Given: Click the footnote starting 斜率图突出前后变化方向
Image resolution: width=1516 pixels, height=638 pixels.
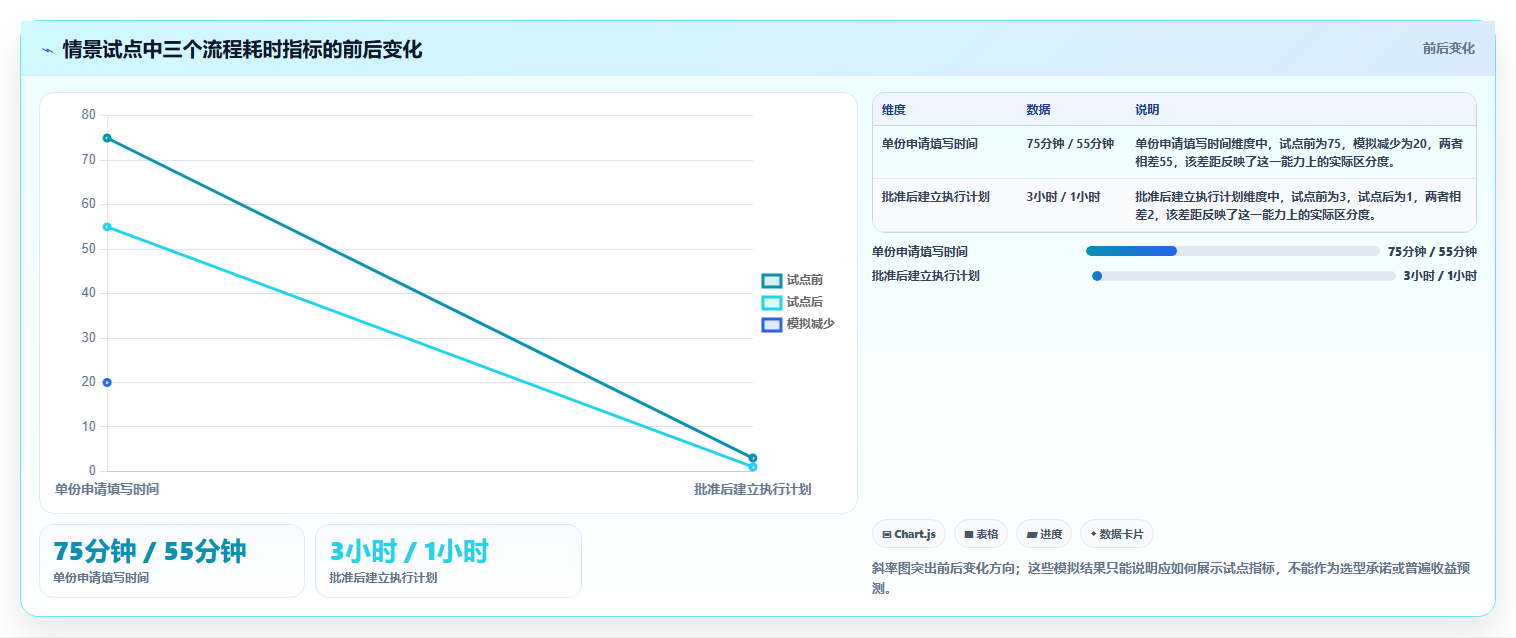Looking at the screenshot, I should pos(1171,578).
